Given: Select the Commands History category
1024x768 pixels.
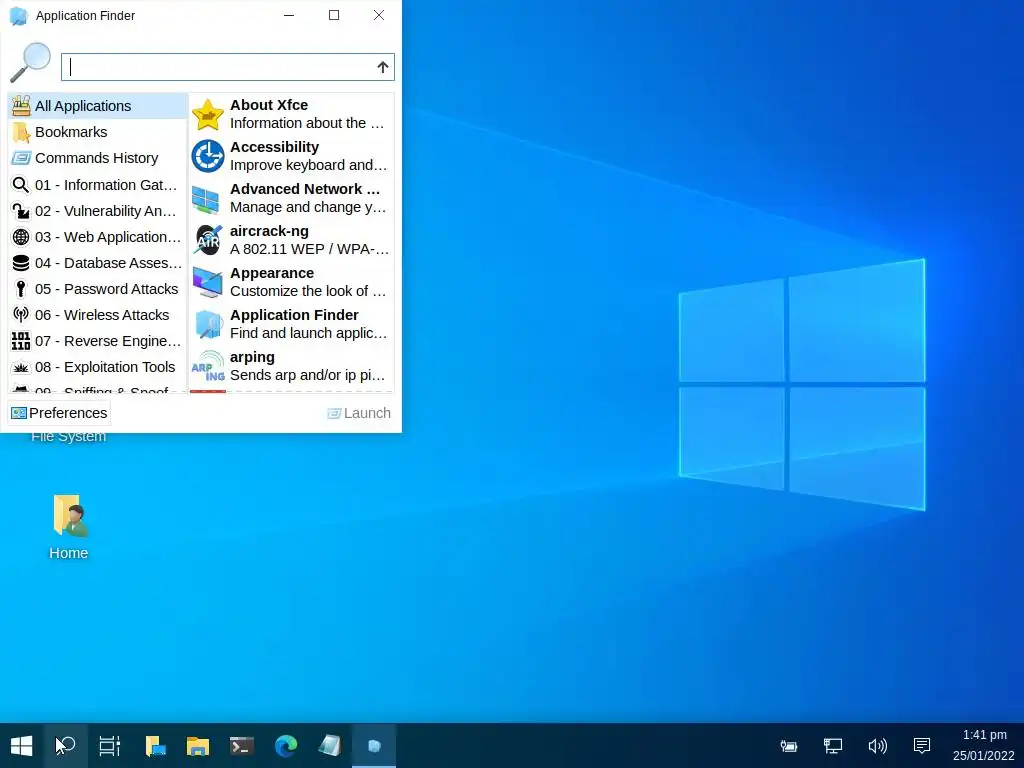Looking at the screenshot, I should 98,158.
